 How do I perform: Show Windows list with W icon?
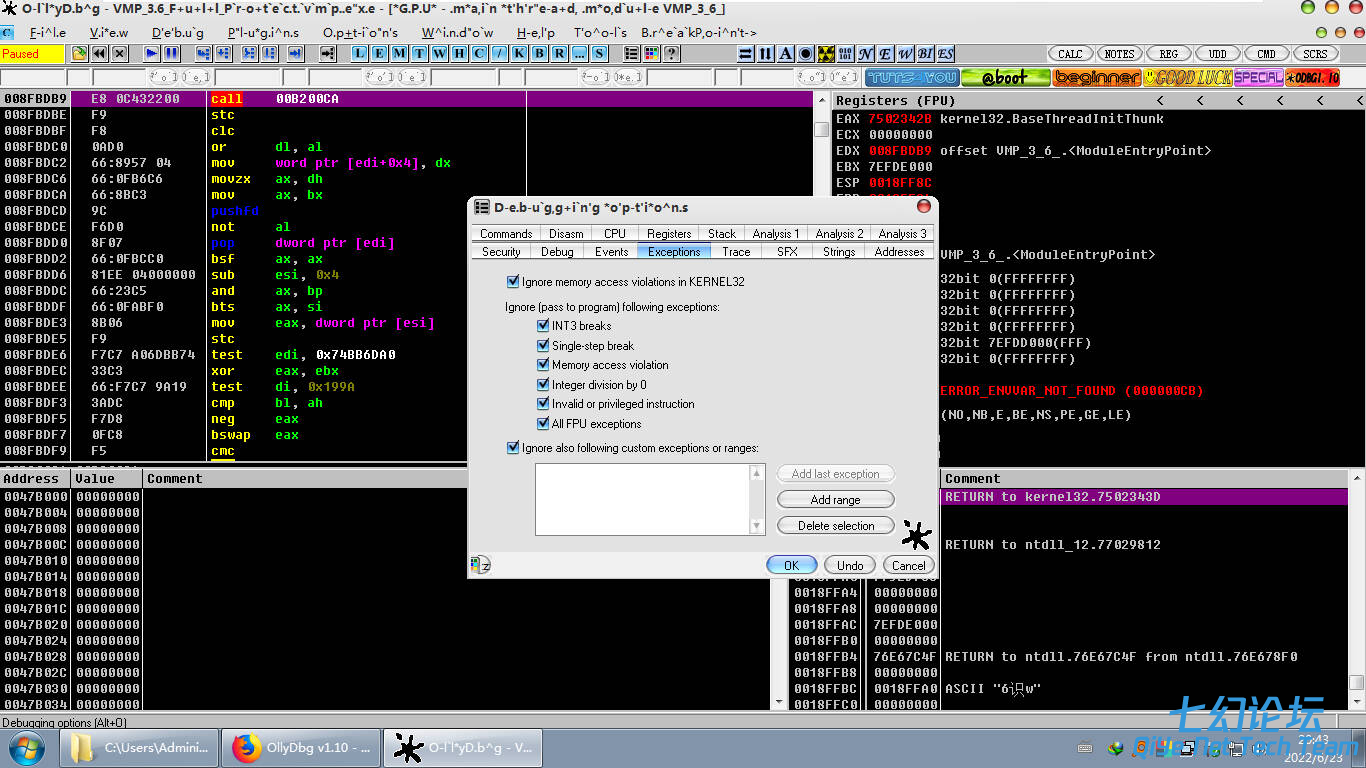coord(440,54)
